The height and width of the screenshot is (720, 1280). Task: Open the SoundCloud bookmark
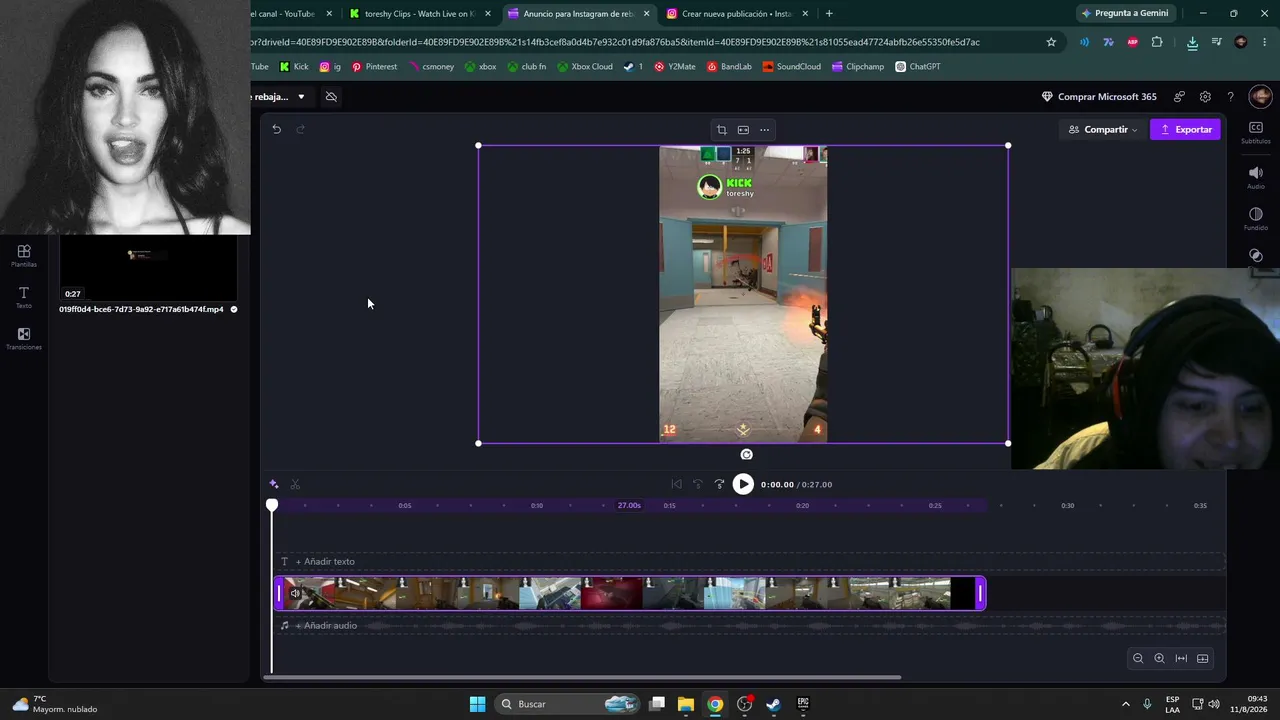click(x=791, y=67)
